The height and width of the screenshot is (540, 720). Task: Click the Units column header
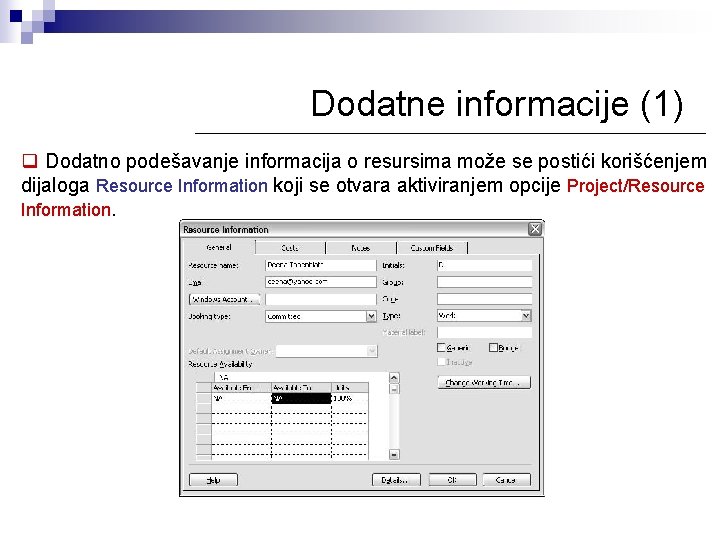pos(350,388)
